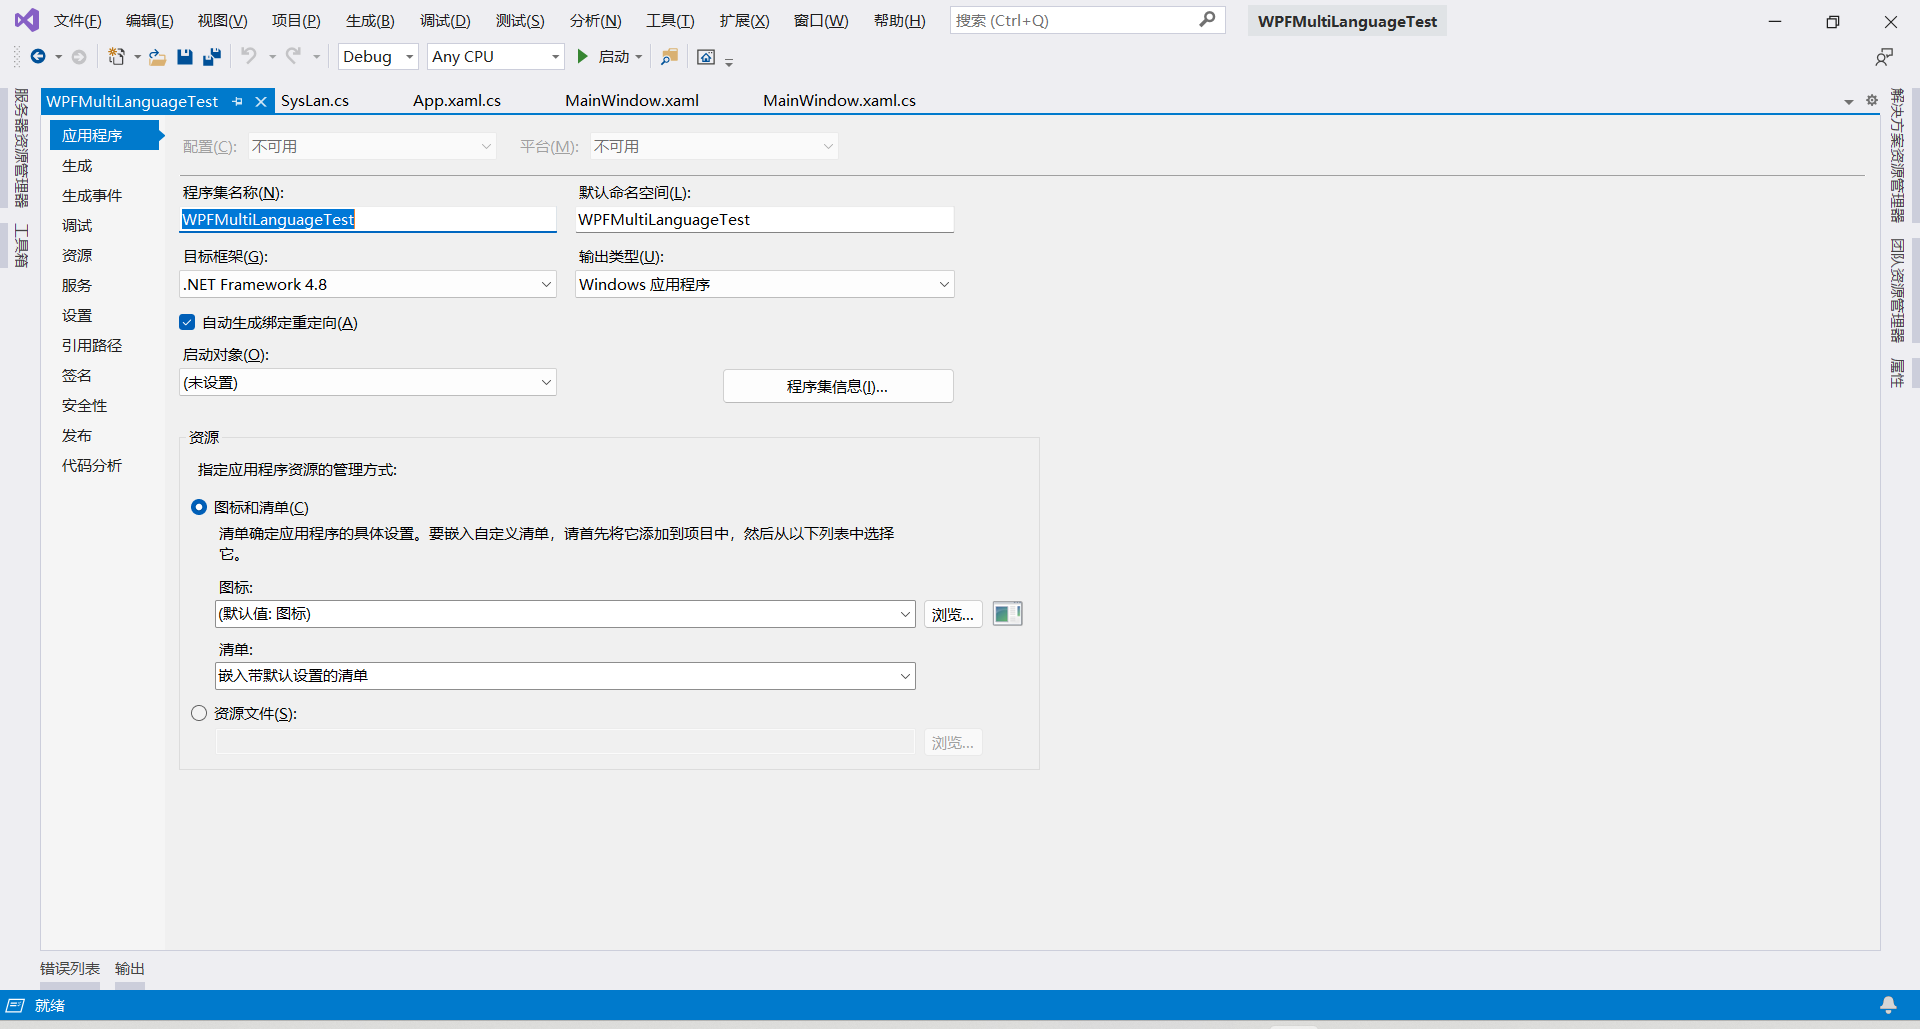Screen dimensions: 1920x1029
Task: Switch to the SysLan.cs tab
Action: coord(315,101)
